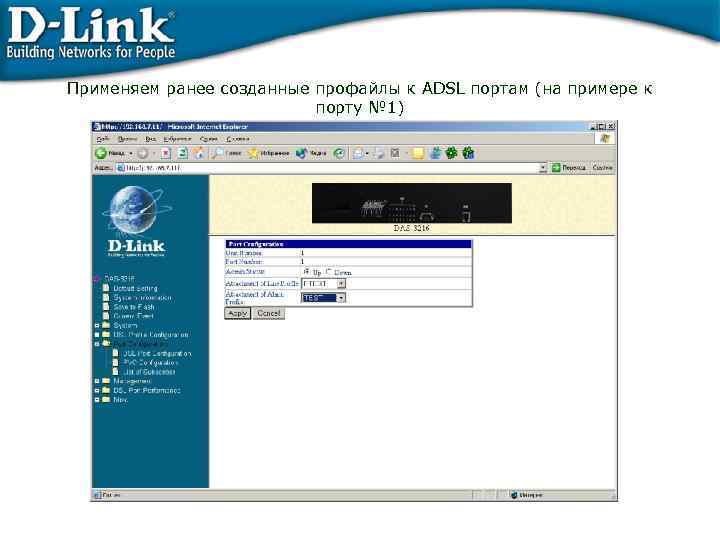720x540 pixels.
Task: Open the Edit menu
Action: pyautogui.click(x=127, y=139)
